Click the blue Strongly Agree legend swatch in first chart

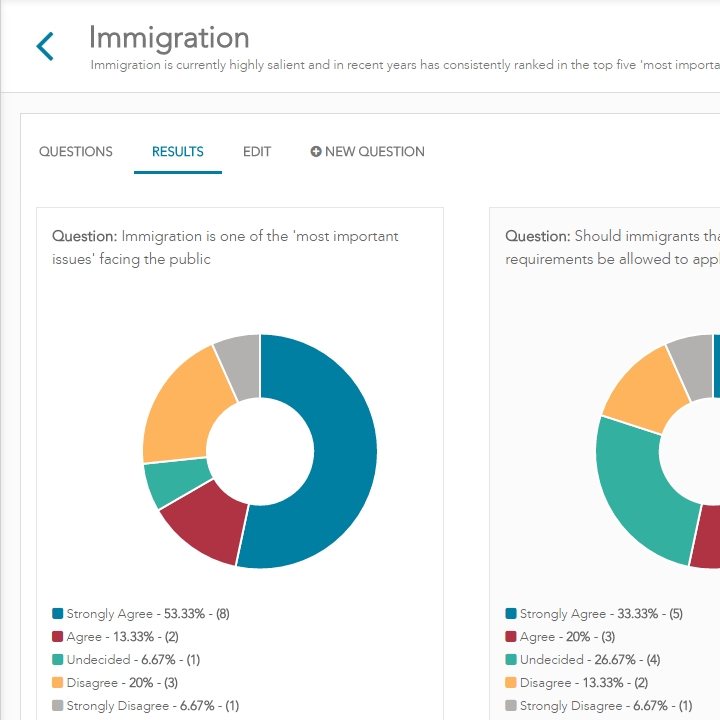(x=58, y=614)
